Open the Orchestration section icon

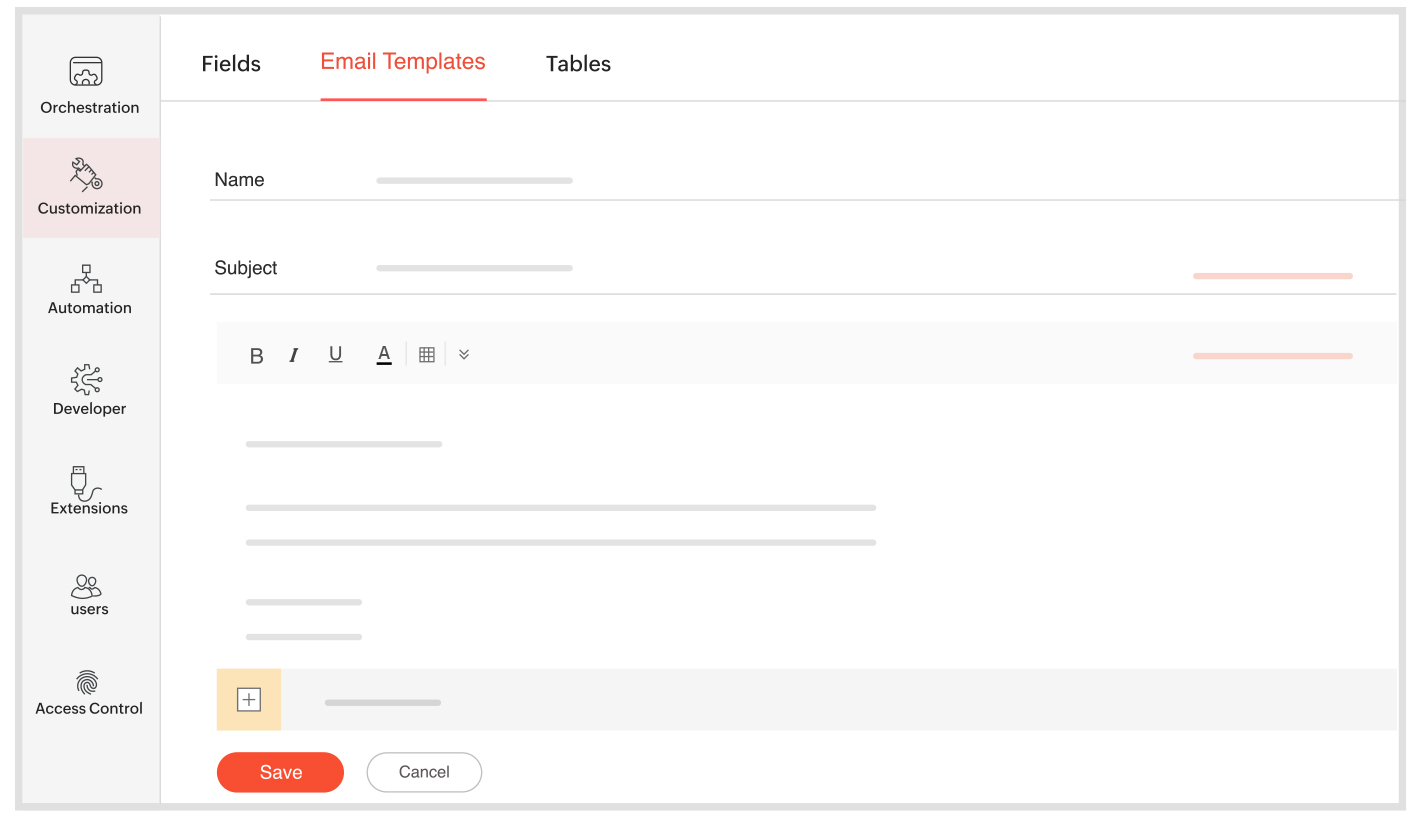(86, 72)
